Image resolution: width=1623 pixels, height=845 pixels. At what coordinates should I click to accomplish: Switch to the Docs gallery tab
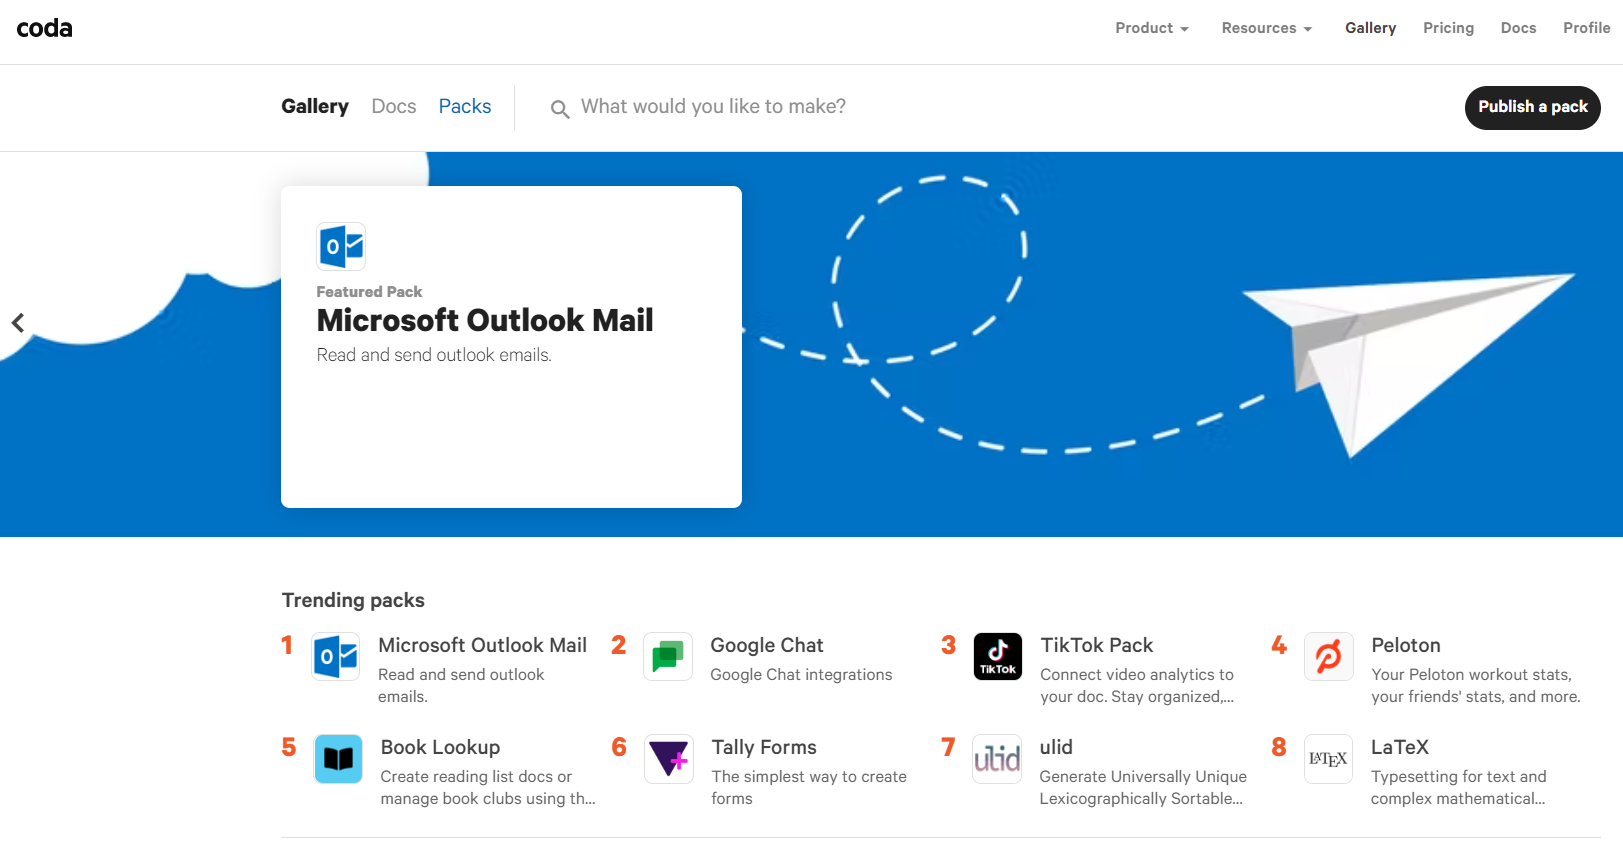(393, 106)
